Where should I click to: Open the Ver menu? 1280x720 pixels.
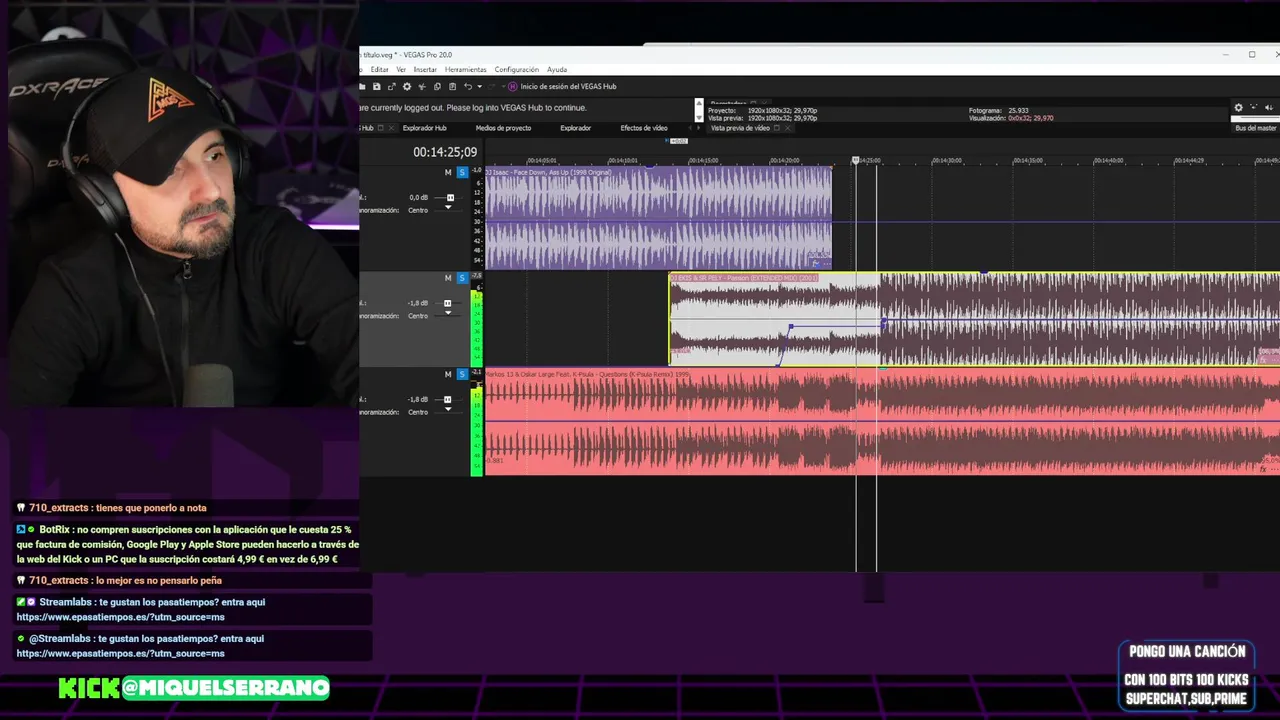[401, 69]
